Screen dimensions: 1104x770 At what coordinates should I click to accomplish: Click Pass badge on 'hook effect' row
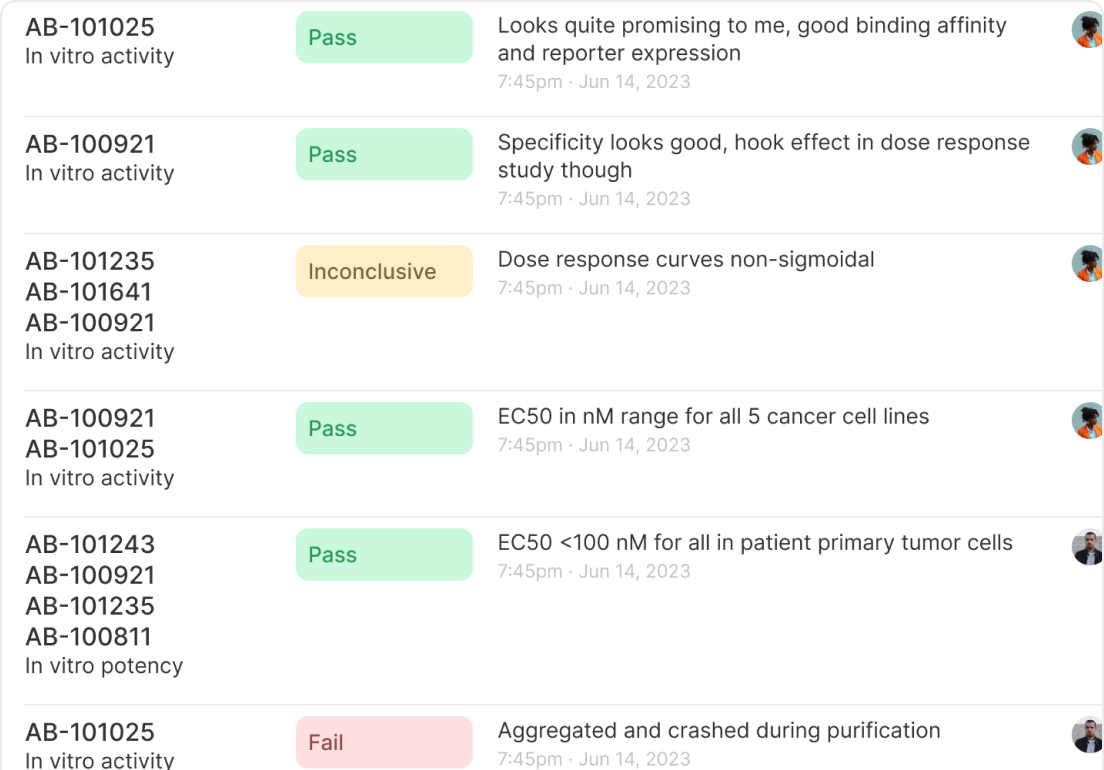(x=384, y=155)
